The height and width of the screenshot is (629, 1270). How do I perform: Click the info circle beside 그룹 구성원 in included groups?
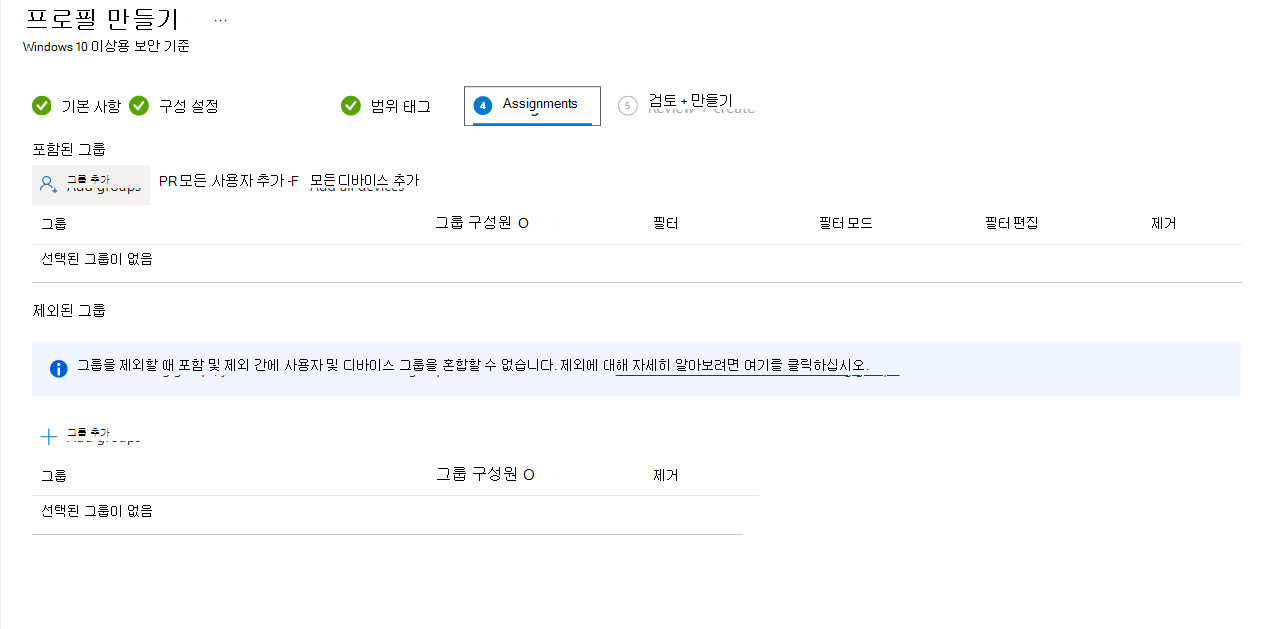tap(524, 224)
